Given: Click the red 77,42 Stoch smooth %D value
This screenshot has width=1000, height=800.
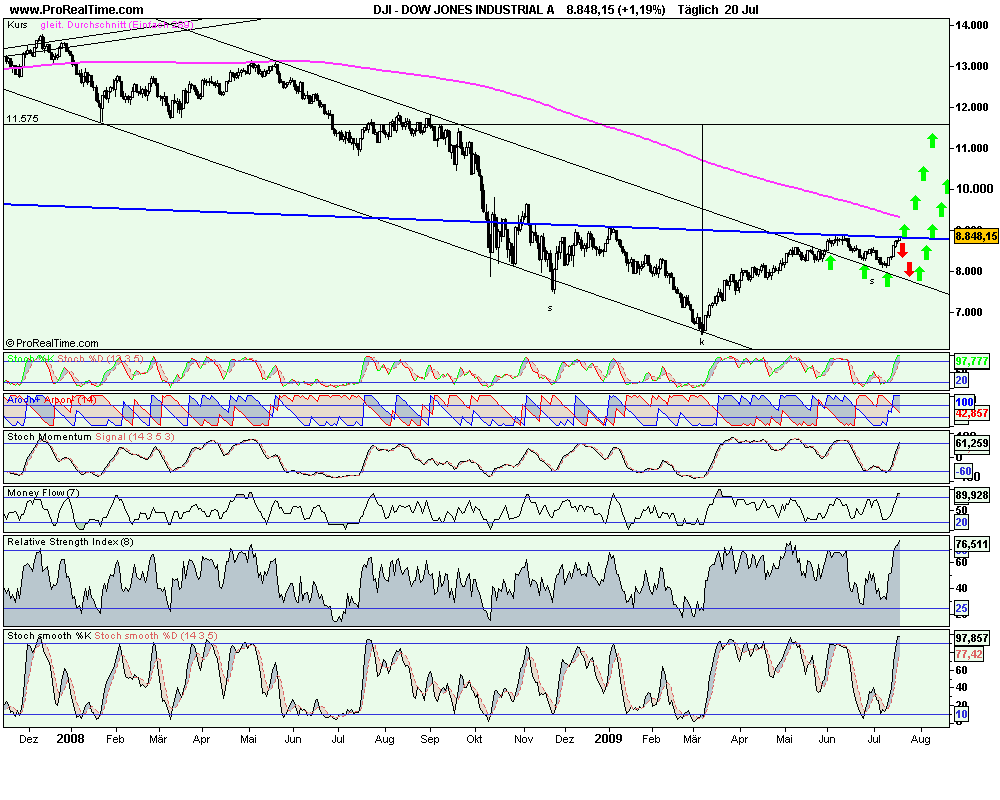Looking at the screenshot, I should (x=969, y=655).
